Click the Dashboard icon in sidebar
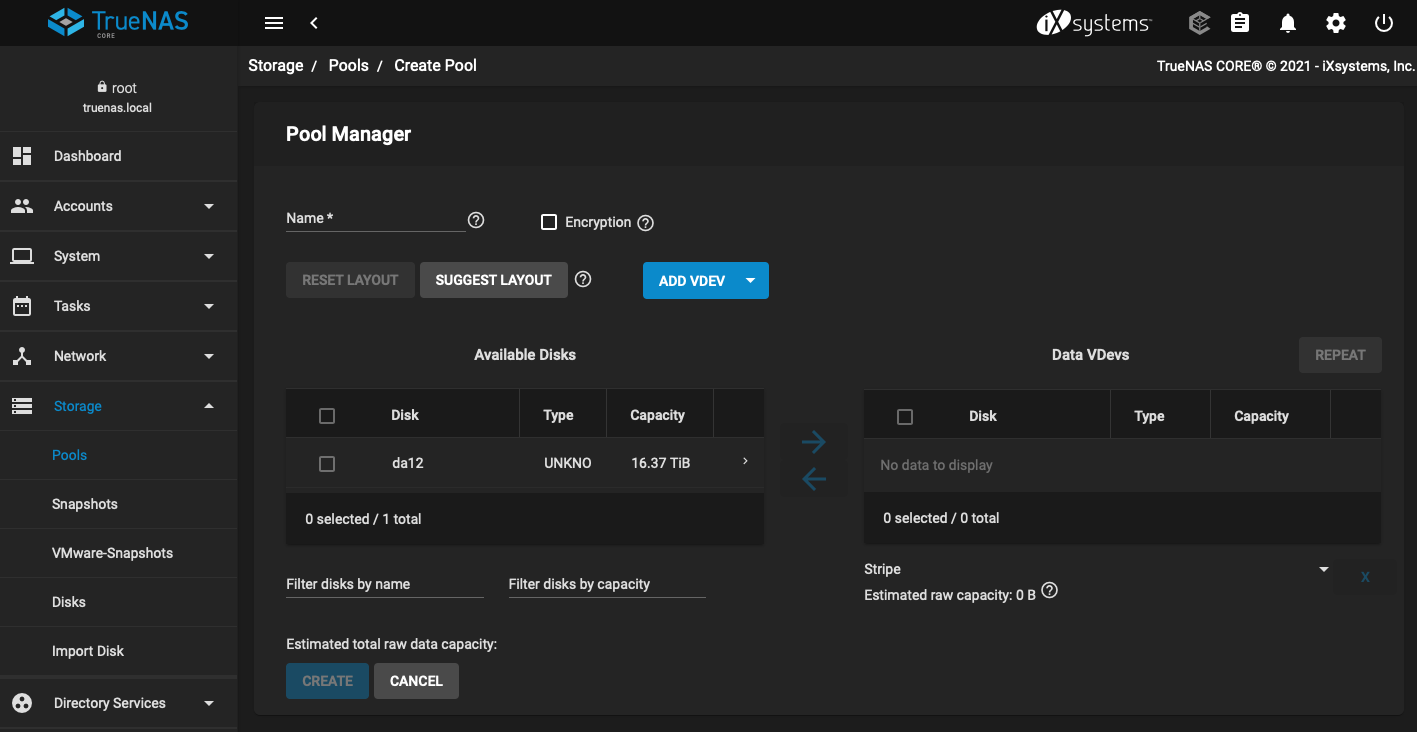1417x732 pixels. [x=22, y=156]
